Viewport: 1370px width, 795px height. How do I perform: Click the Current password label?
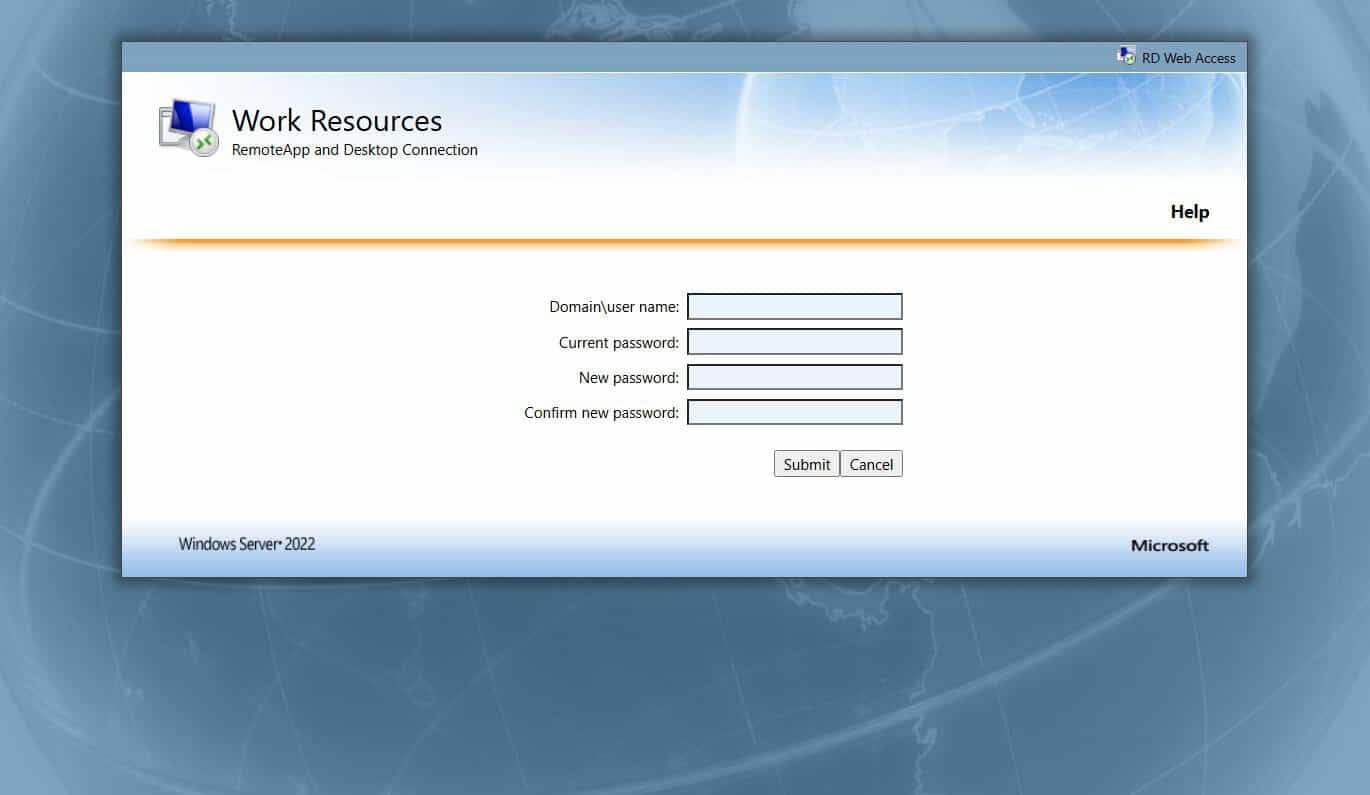tap(618, 341)
